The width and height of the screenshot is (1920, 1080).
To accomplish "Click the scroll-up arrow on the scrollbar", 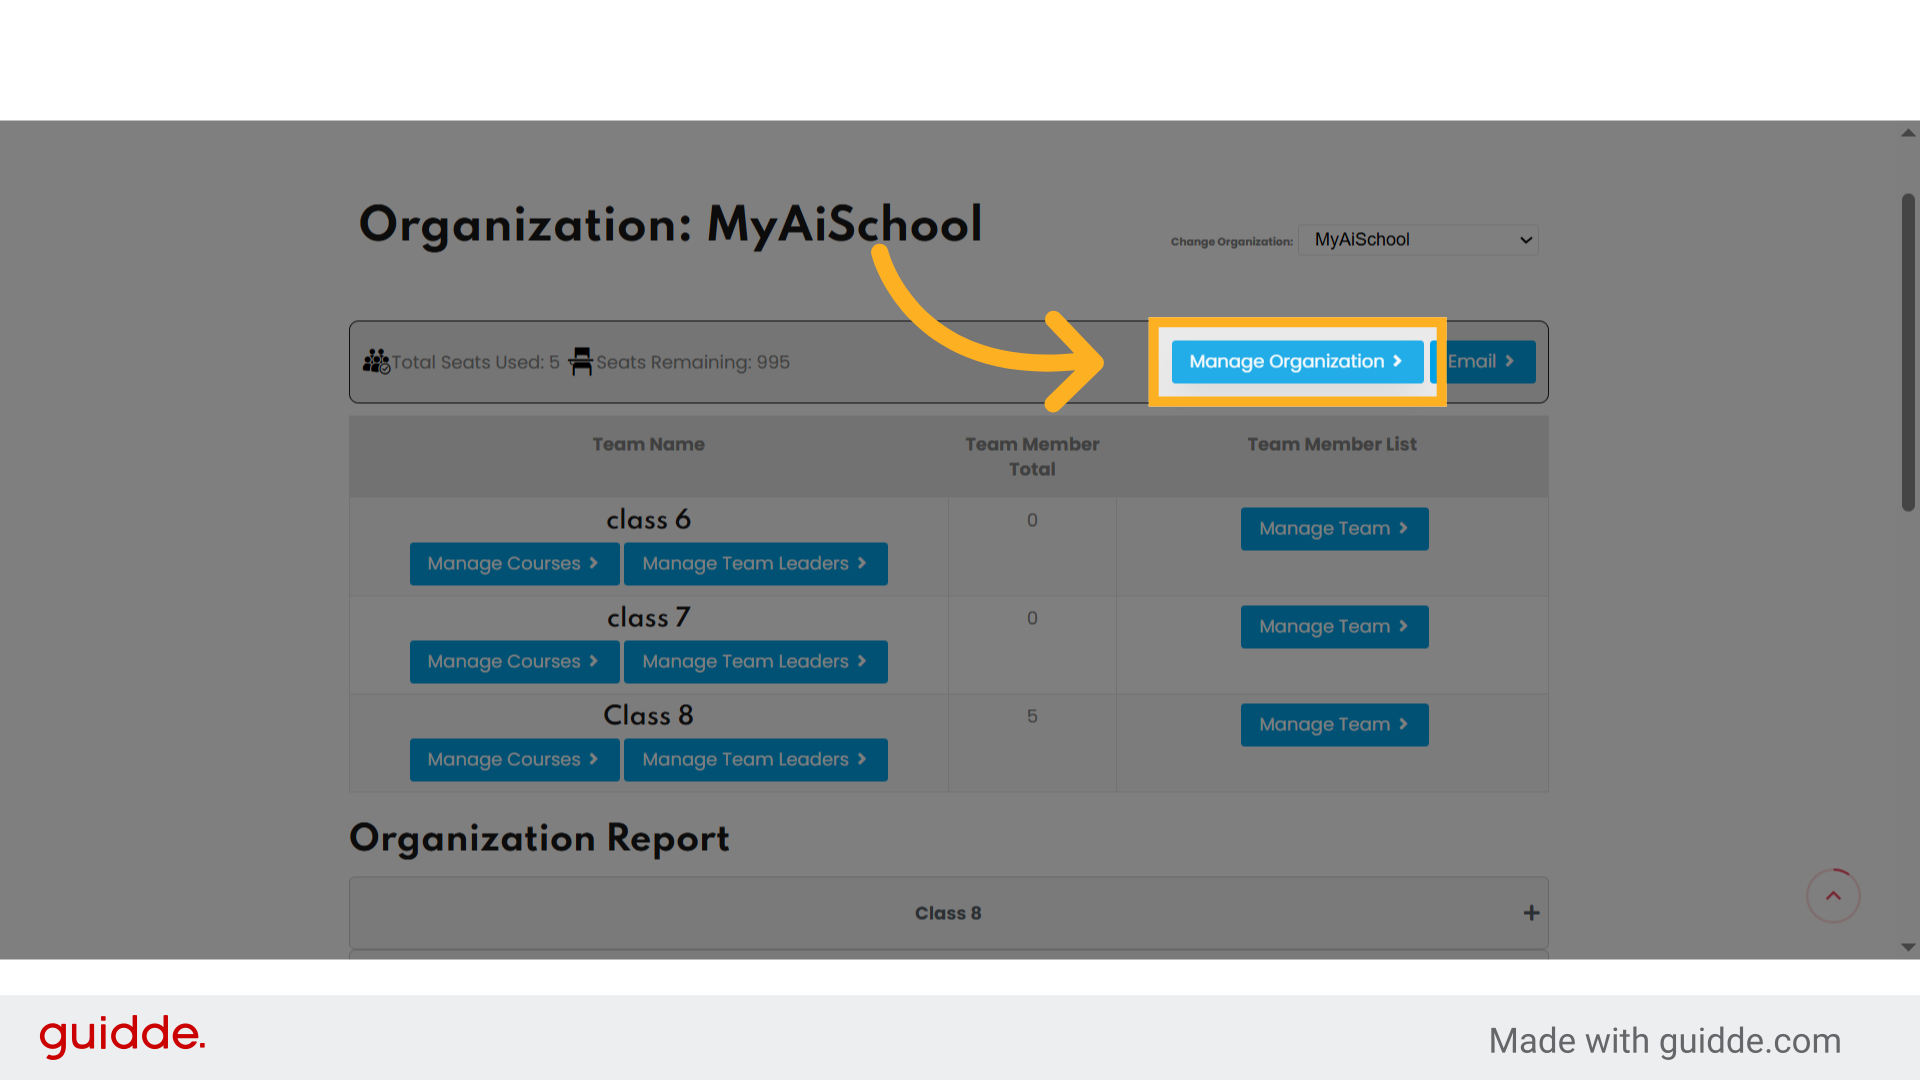I will (x=1907, y=132).
